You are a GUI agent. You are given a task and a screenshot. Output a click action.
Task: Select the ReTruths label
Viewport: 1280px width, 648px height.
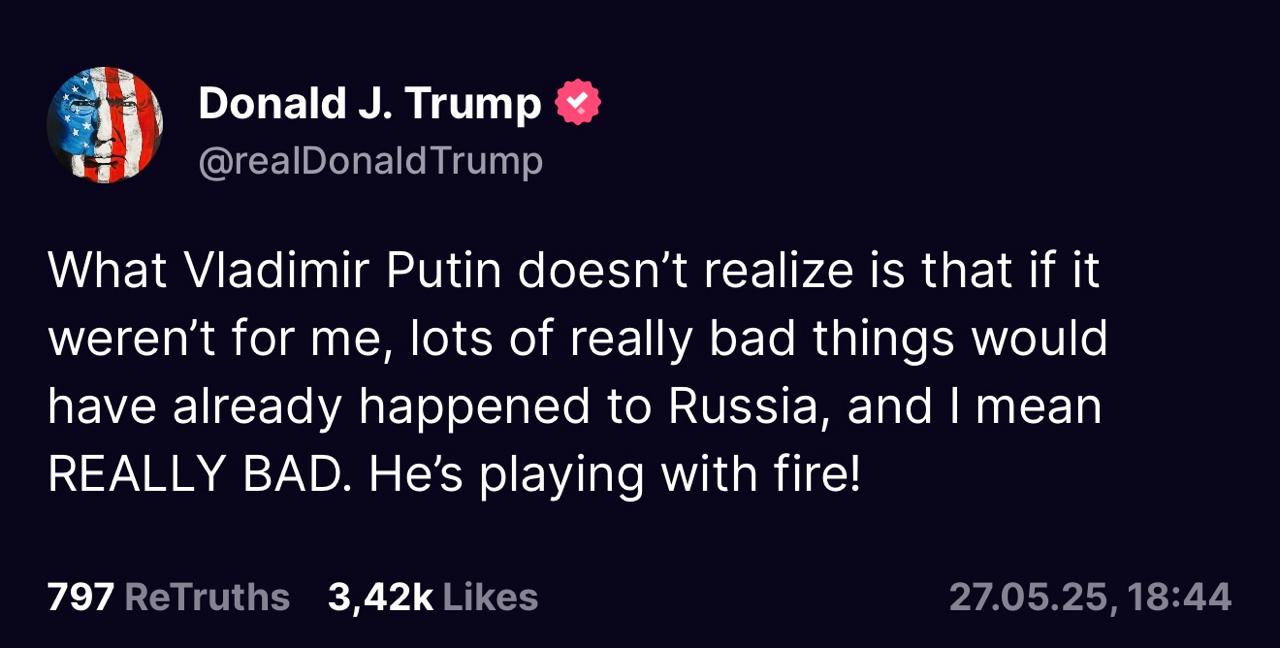tap(207, 597)
